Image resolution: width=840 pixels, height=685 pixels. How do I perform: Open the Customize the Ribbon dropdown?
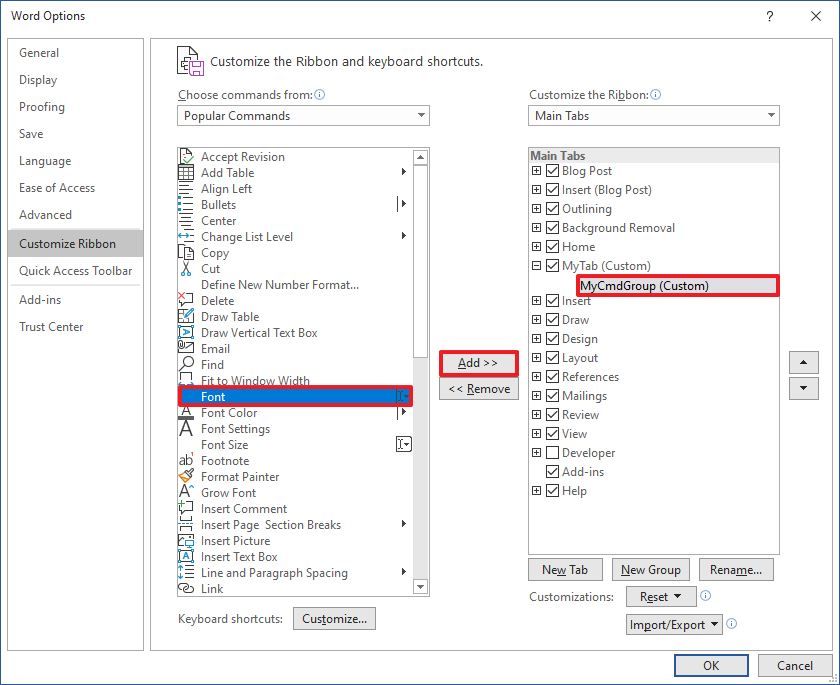click(654, 115)
